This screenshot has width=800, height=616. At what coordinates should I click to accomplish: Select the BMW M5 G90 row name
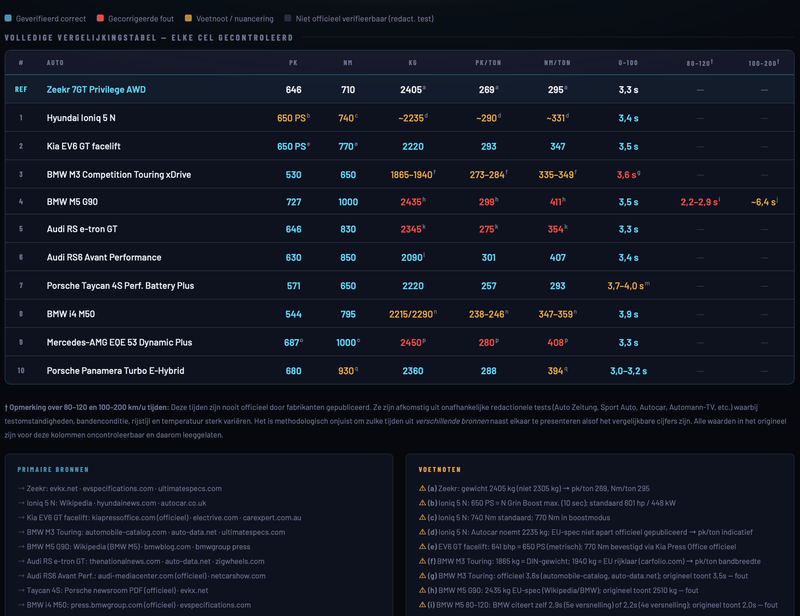coord(72,202)
